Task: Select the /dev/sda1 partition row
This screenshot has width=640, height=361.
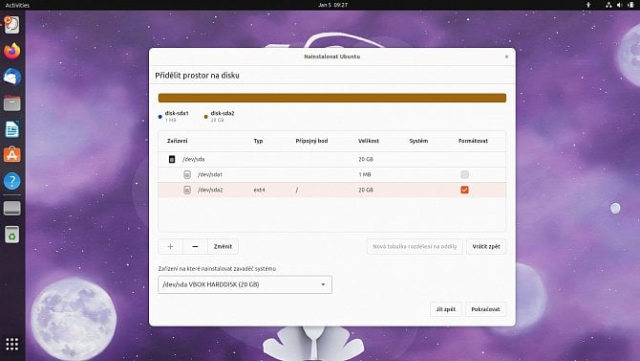Action: pos(332,174)
